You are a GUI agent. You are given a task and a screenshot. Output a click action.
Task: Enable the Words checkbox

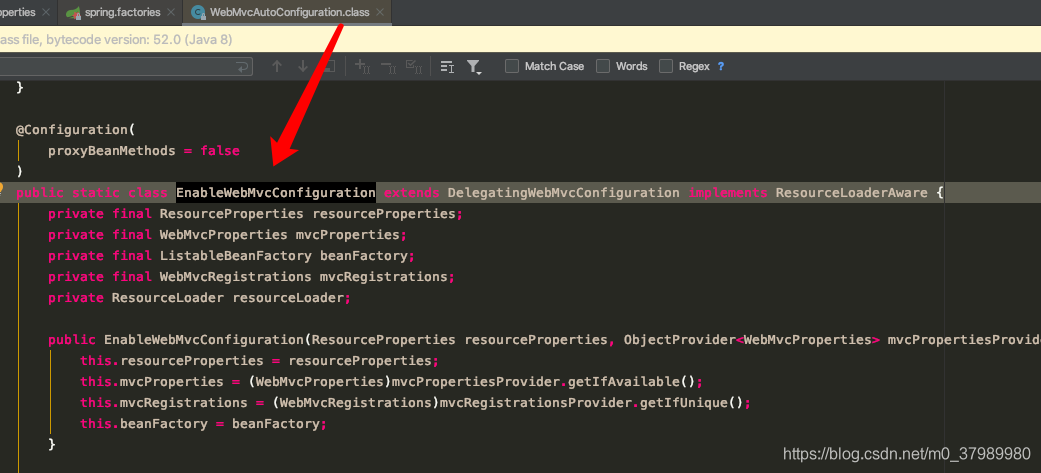click(x=603, y=66)
